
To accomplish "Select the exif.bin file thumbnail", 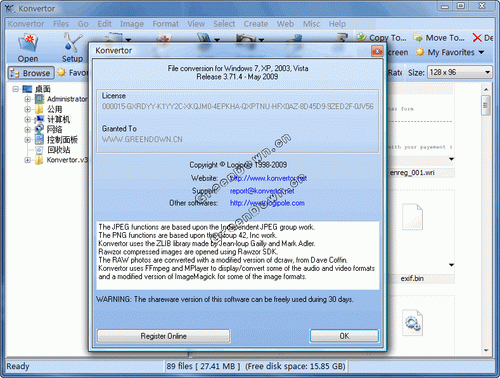I will tap(412, 217).
